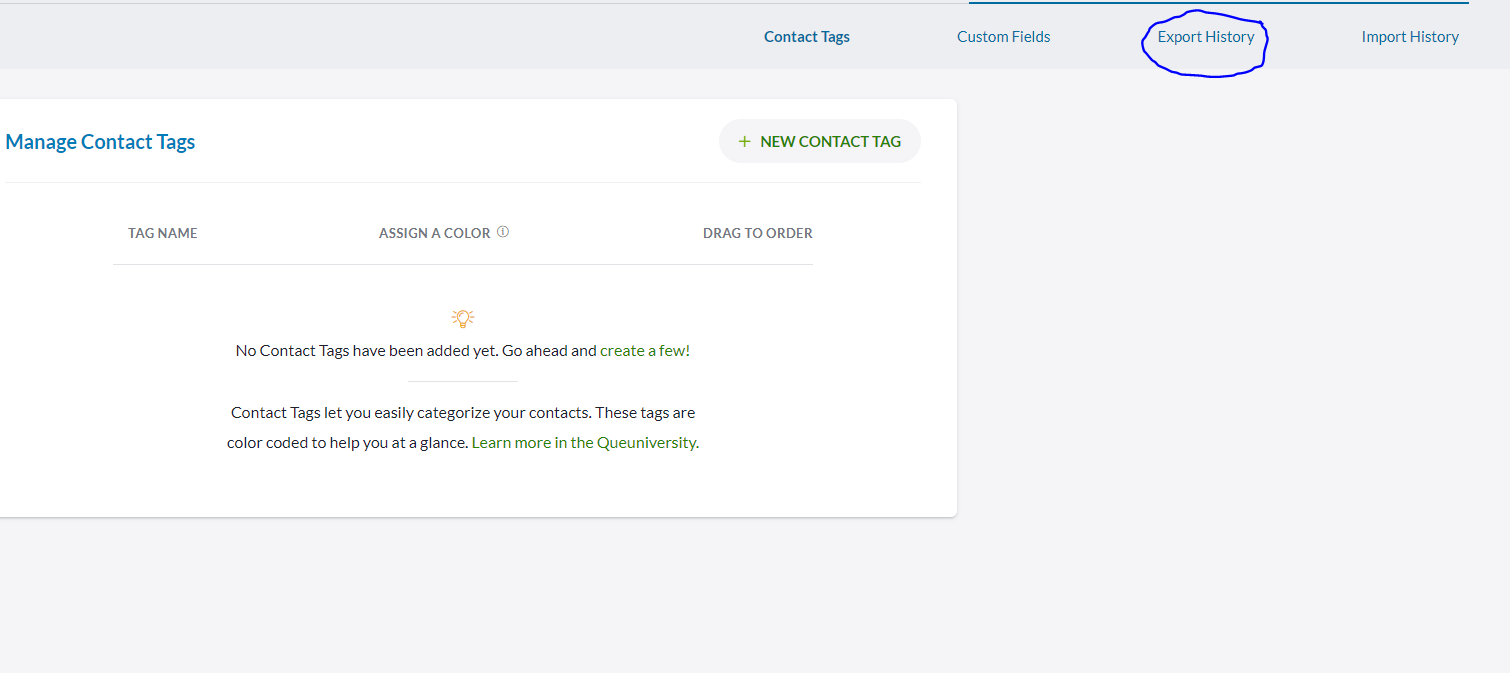Click the TAG NAME column header

163,233
